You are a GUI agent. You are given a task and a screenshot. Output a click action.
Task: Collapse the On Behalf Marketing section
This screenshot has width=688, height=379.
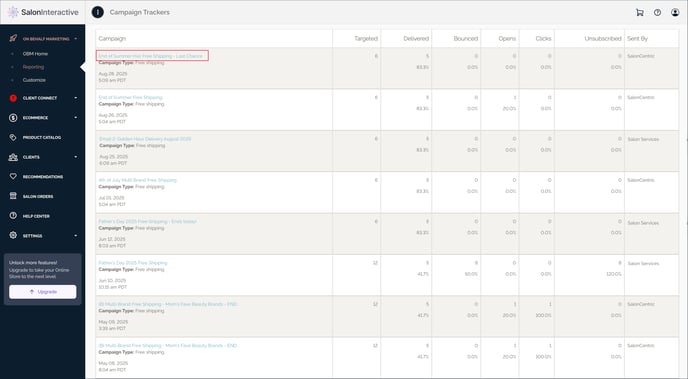tap(75, 39)
